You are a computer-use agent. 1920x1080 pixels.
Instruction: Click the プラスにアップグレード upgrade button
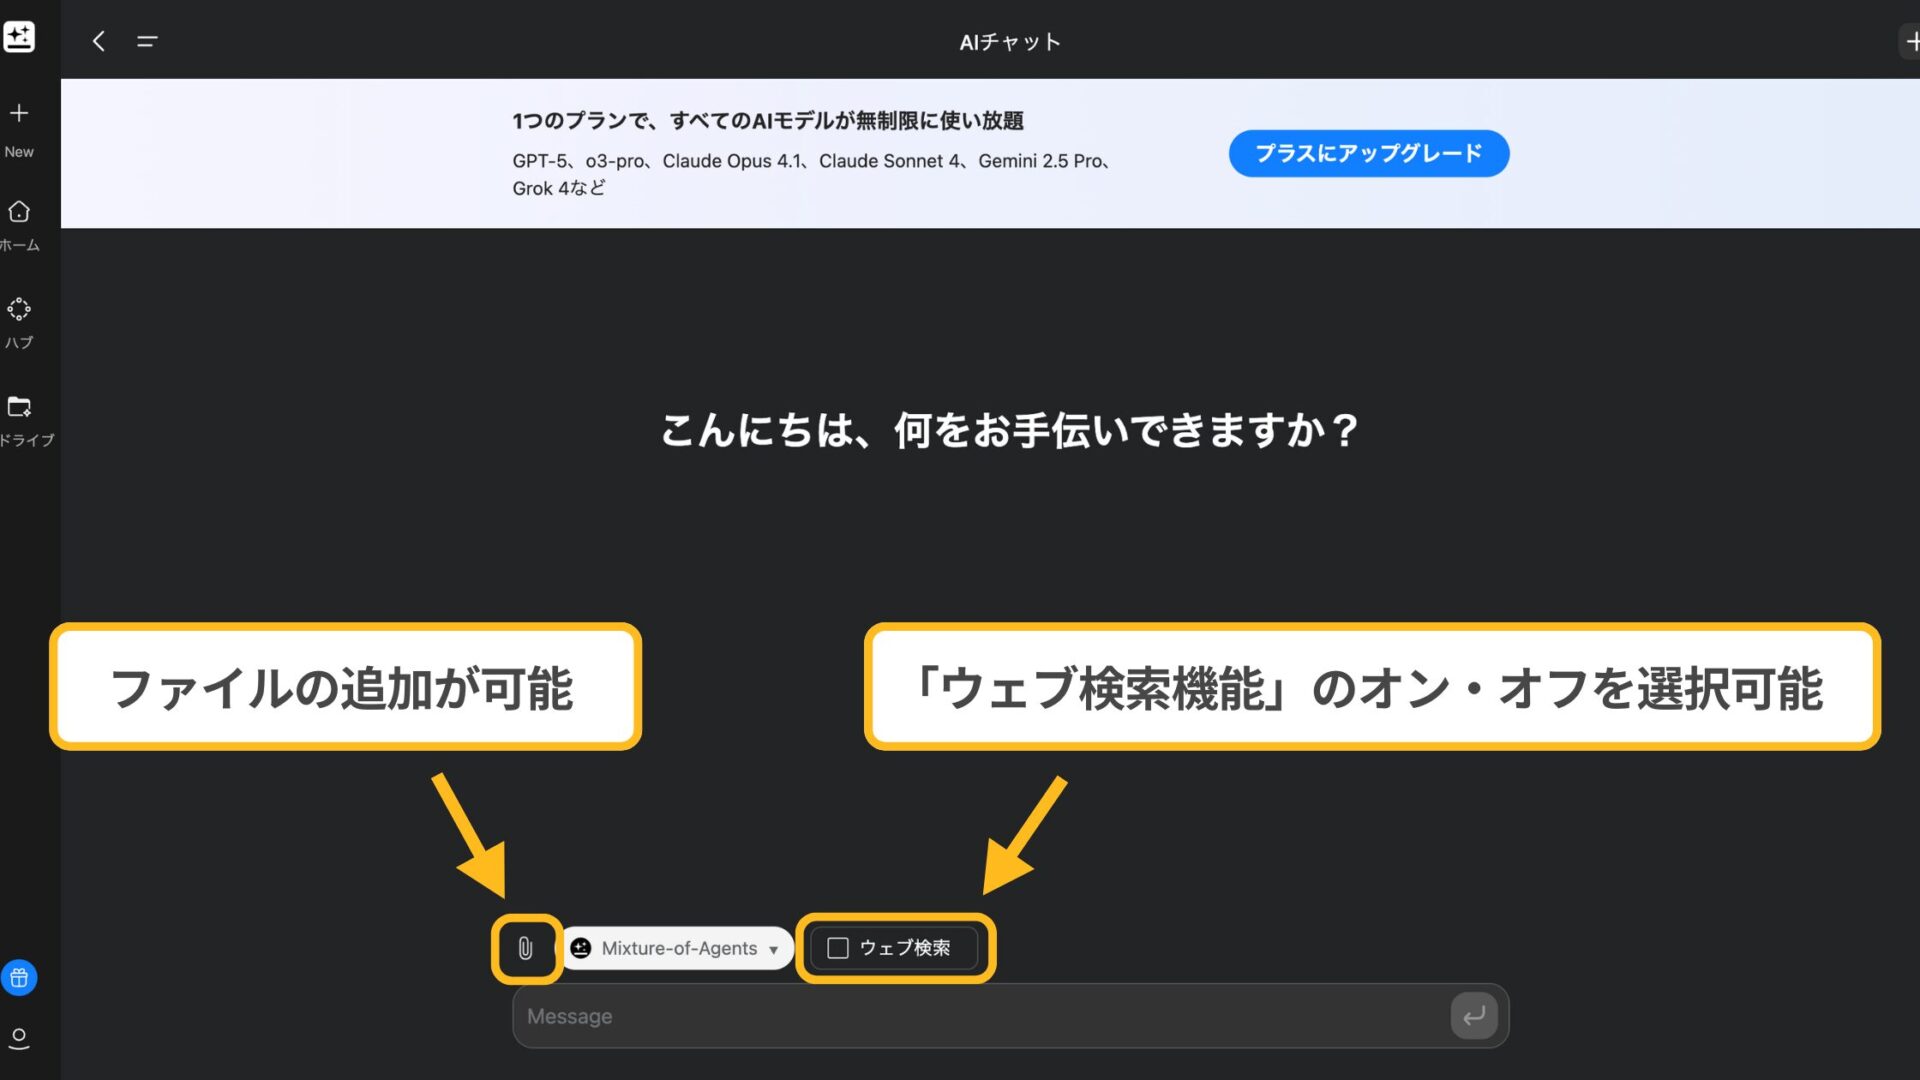point(1368,153)
